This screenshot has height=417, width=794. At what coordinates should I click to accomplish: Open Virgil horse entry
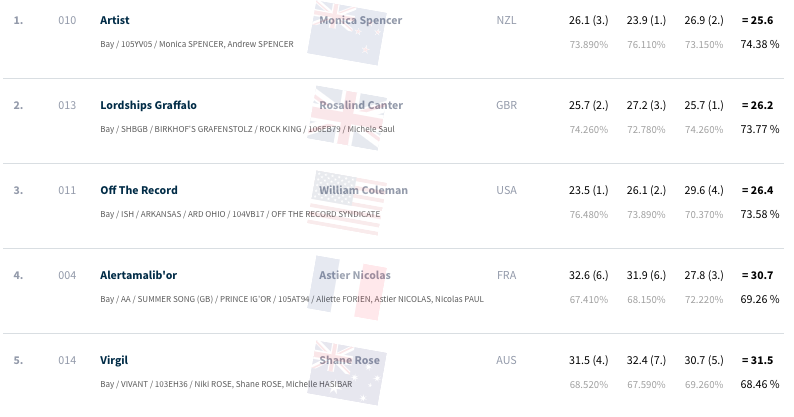point(114,360)
